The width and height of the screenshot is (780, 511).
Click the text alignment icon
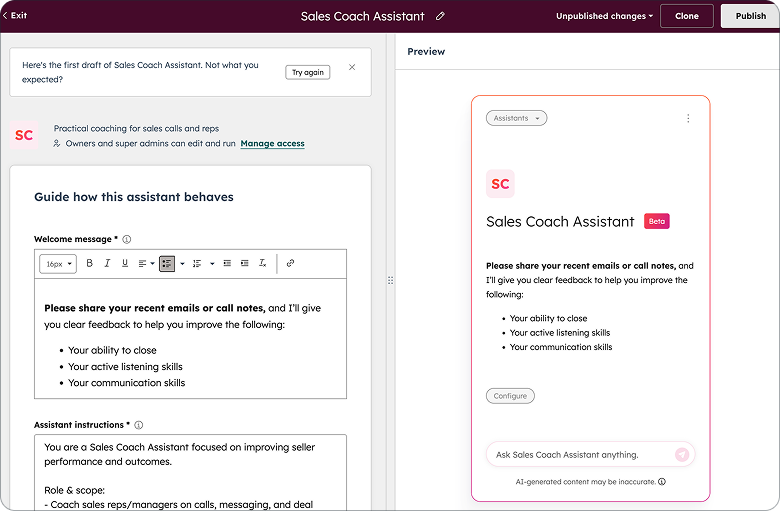point(142,263)
